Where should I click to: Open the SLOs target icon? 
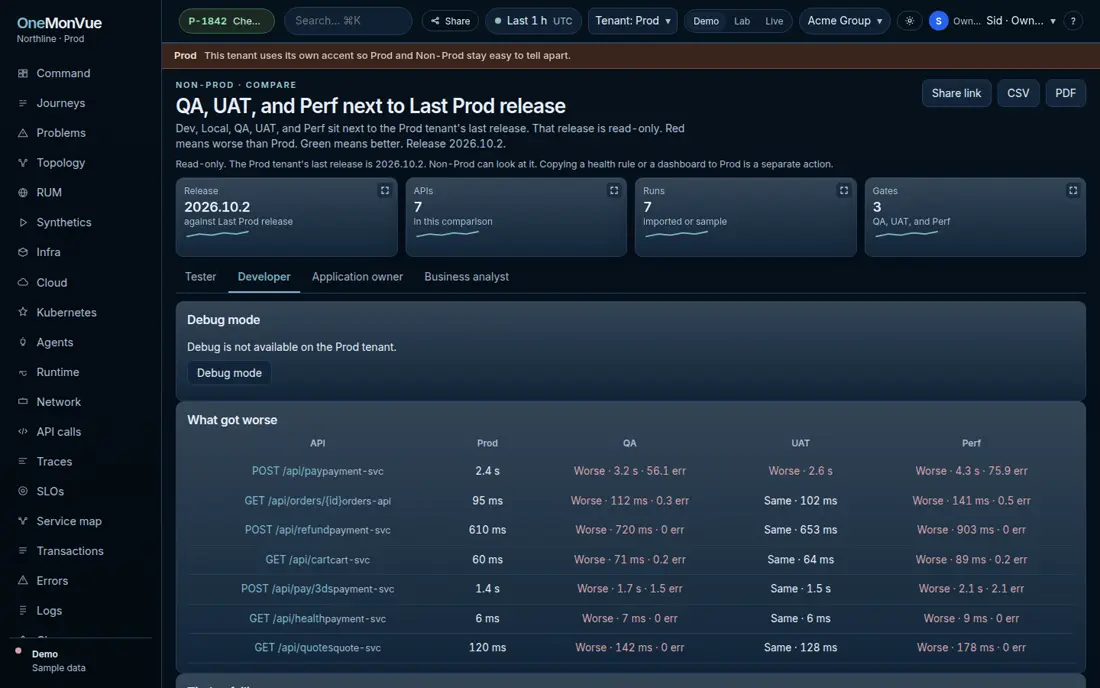click(22, 491)
